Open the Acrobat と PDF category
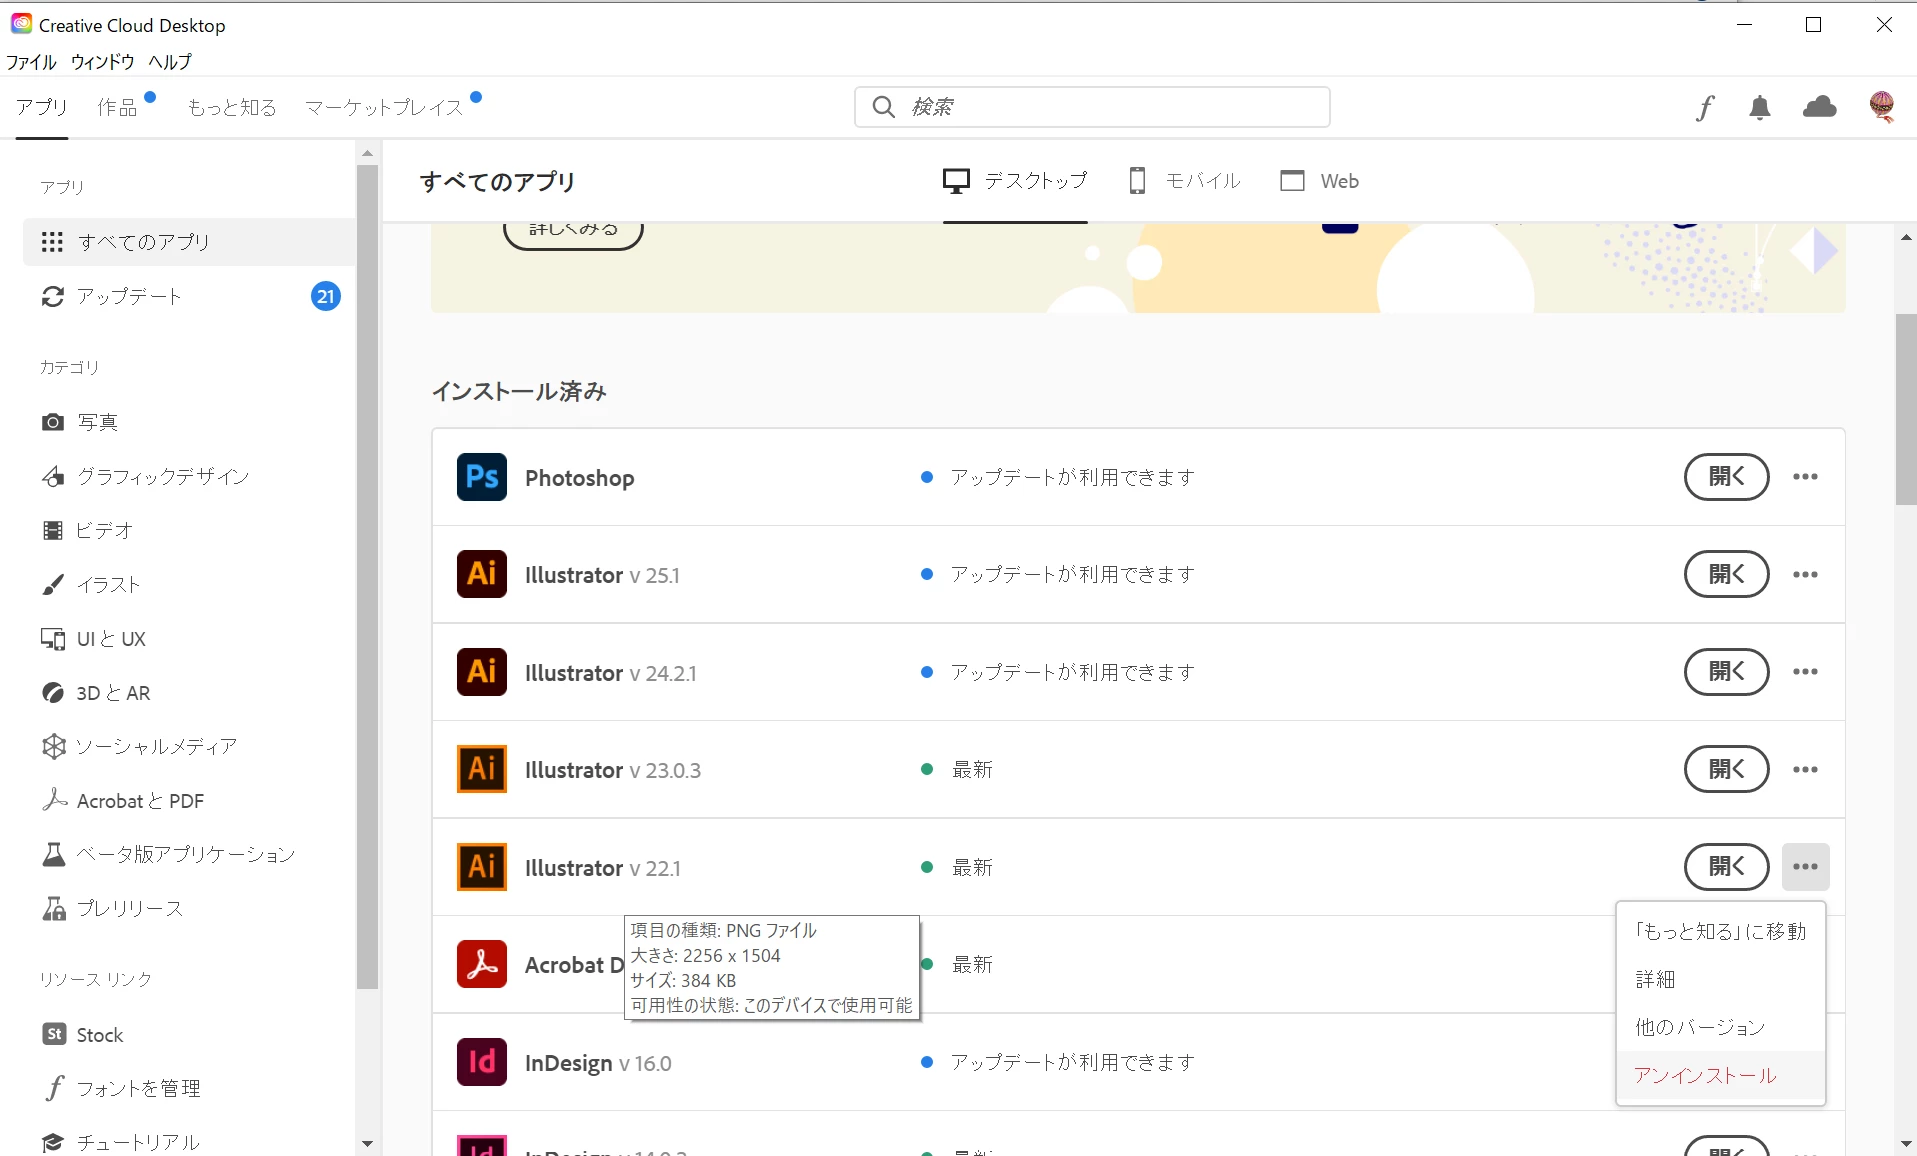Screen dimensions: 1917x1156 coord(123,800)
